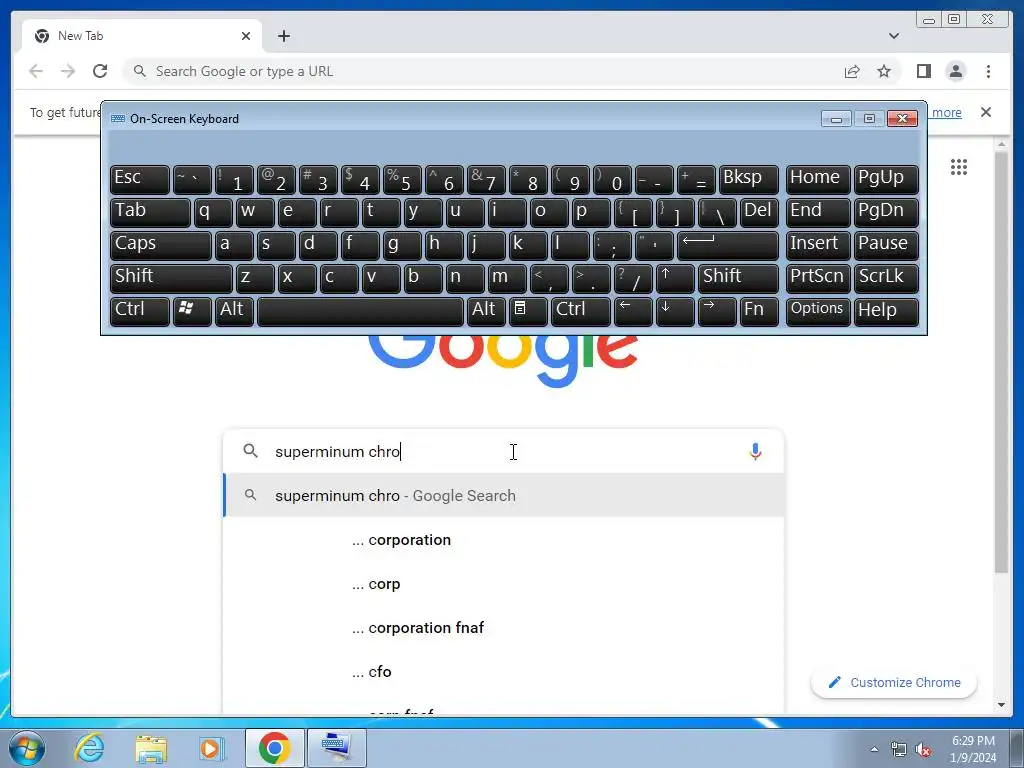Expand the tab search chevron
The image size is (1024, 768).
[x=894, y=36]
